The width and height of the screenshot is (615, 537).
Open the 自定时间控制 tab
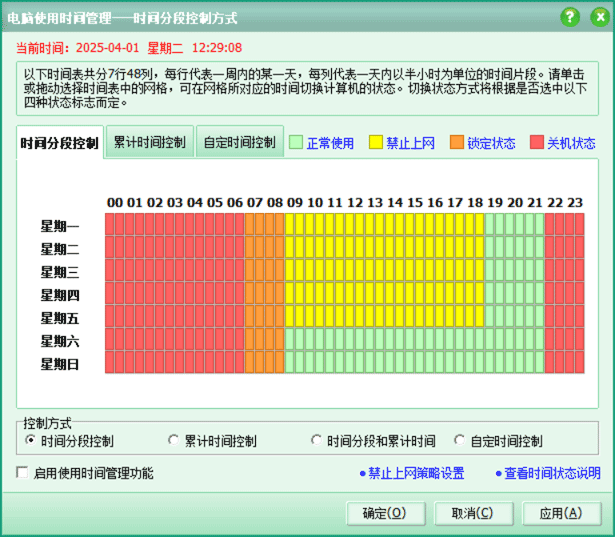(x=240, y=142)
